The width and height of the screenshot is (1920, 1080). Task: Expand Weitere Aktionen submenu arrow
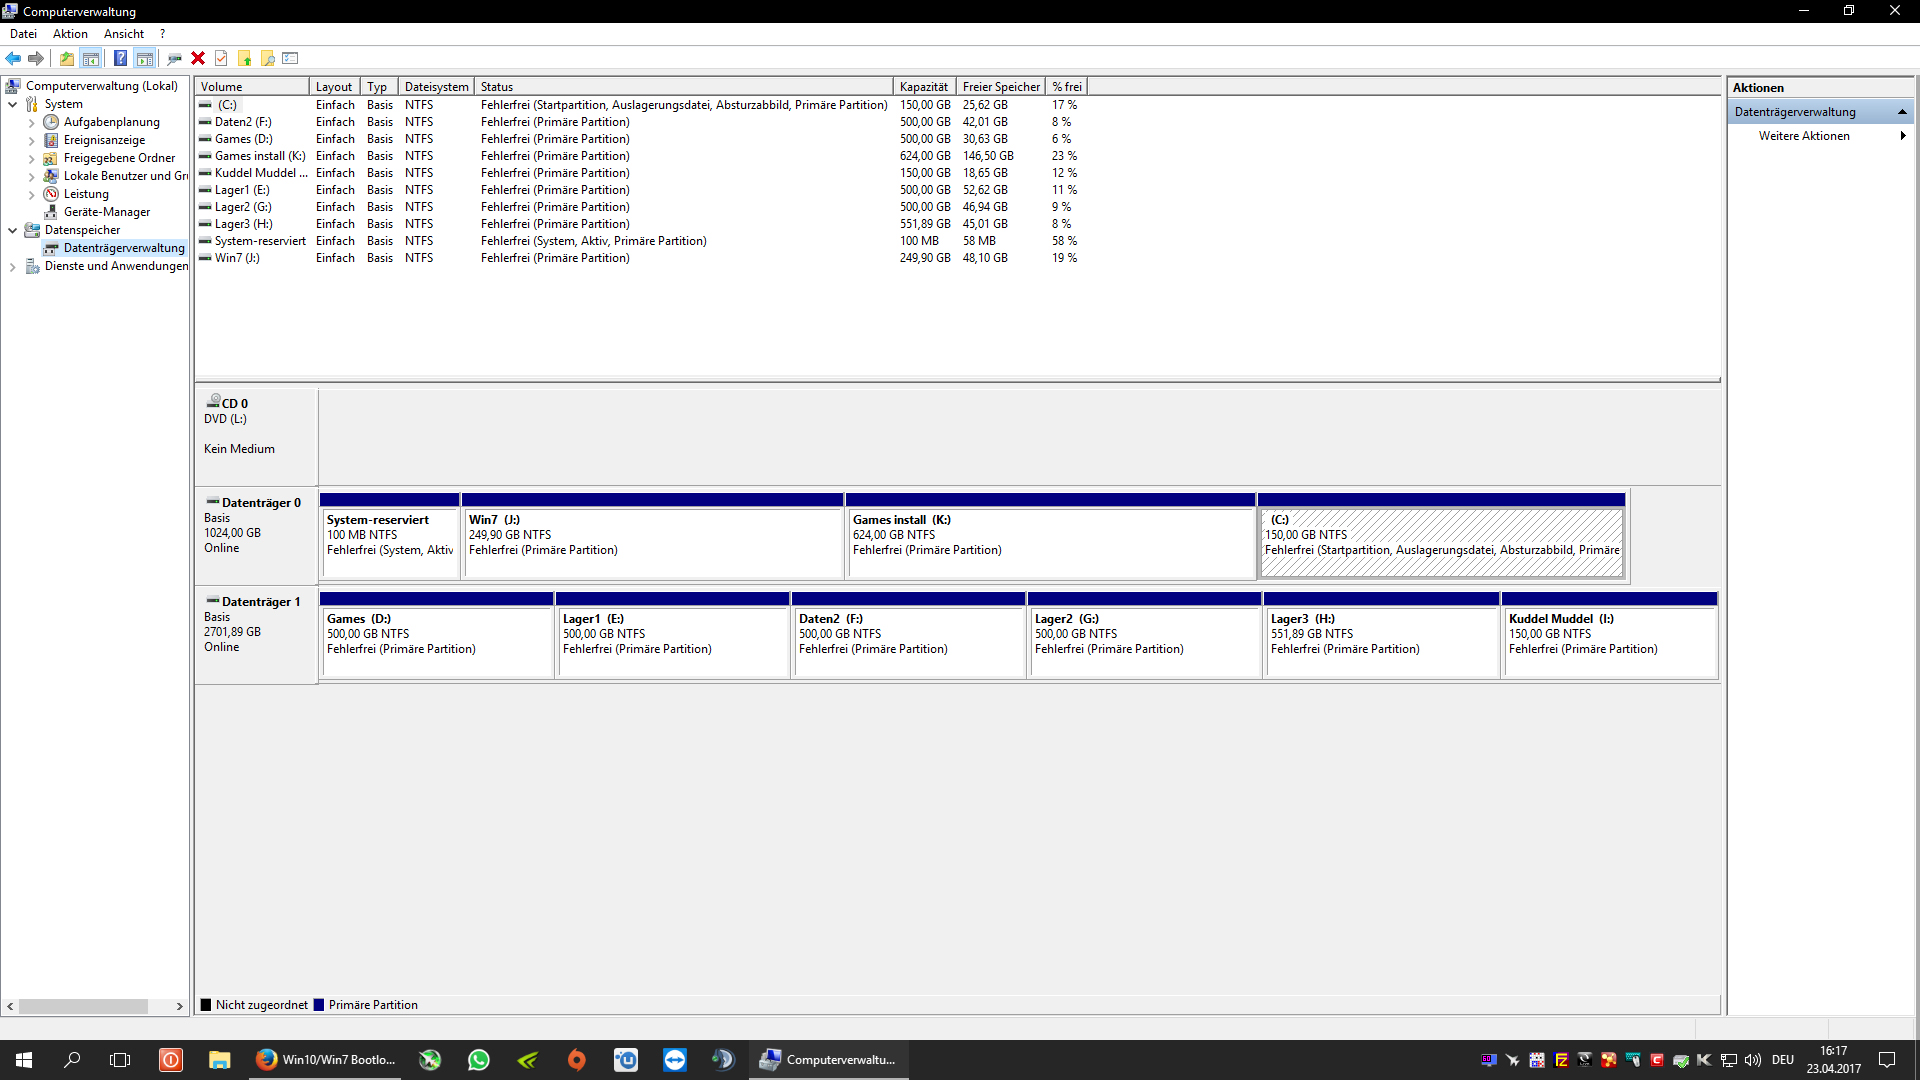(x=1902, y=136)
